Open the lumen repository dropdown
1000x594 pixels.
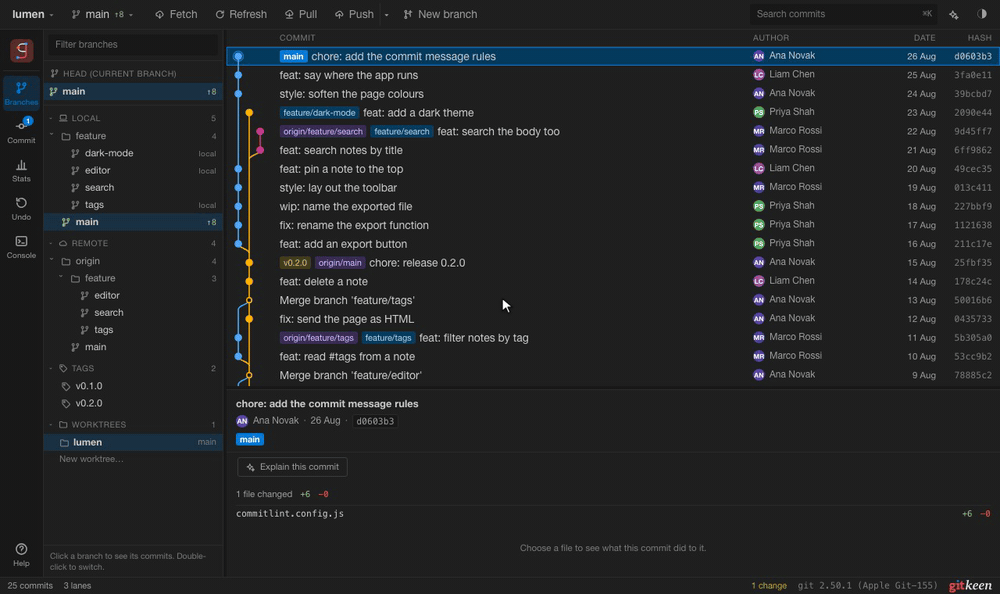tap(33, 14)
